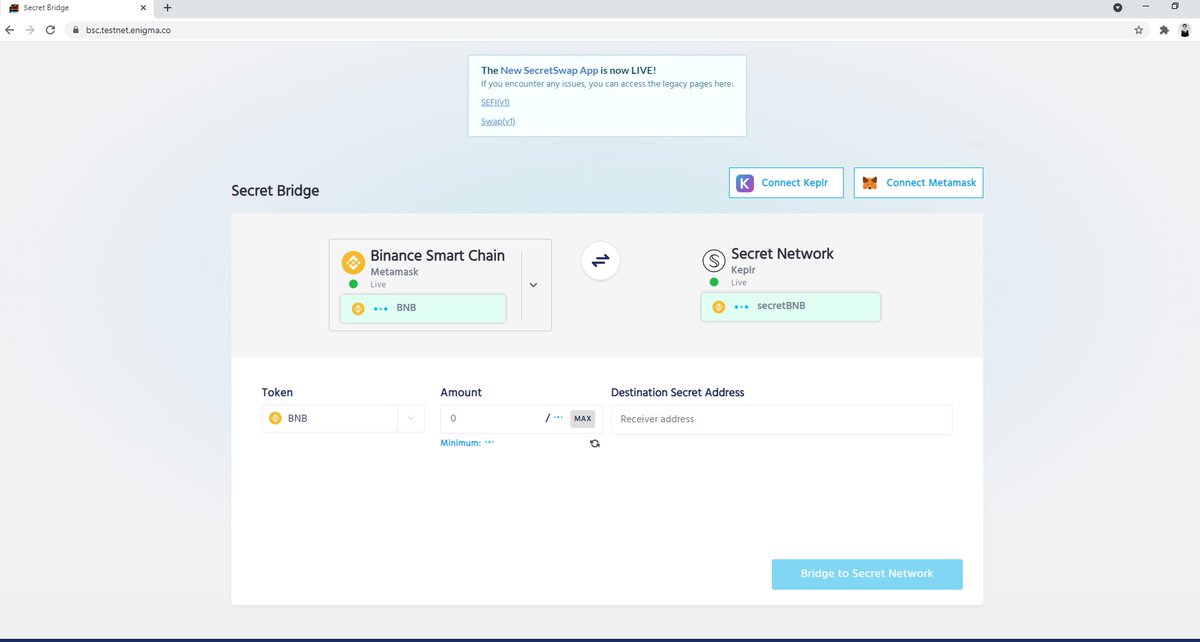Click the Secret Bridge heading text

point(275,190)
